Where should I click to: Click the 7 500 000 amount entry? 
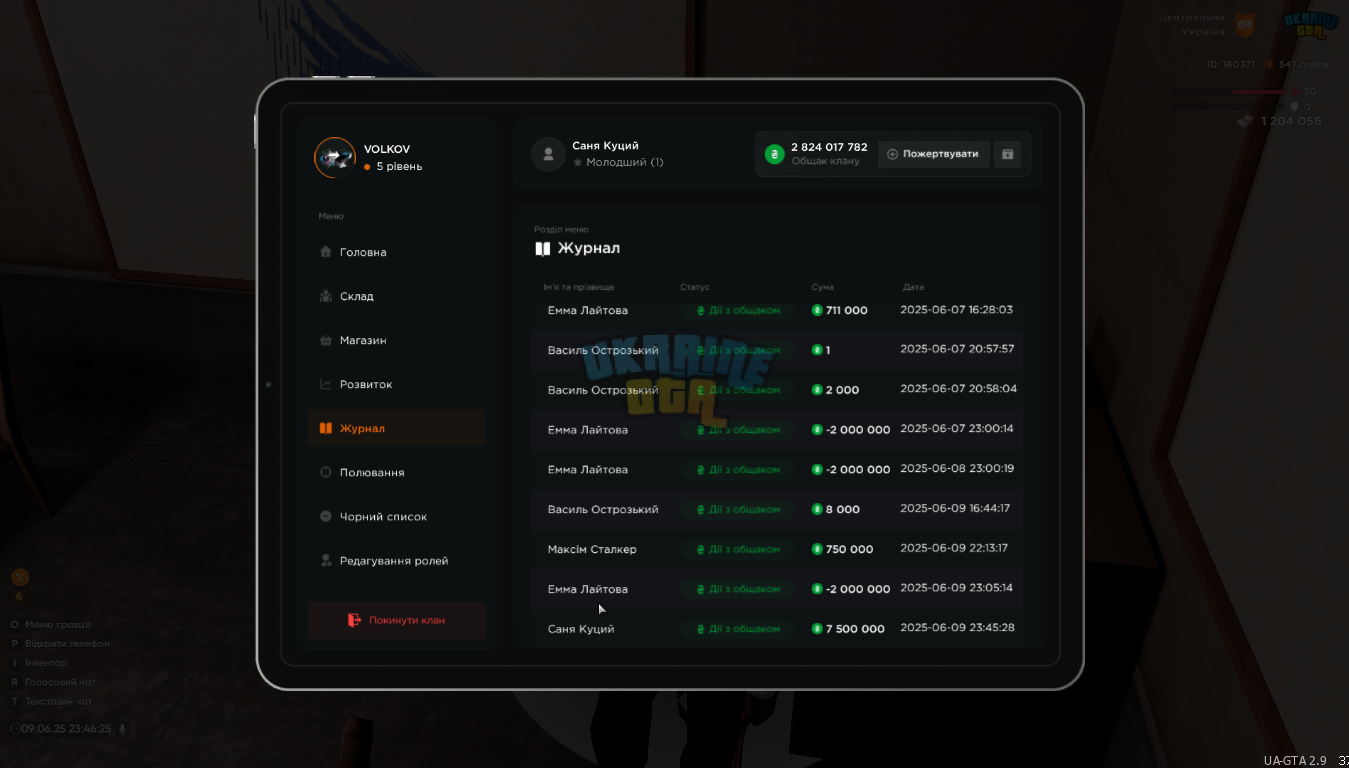point(848,629)
